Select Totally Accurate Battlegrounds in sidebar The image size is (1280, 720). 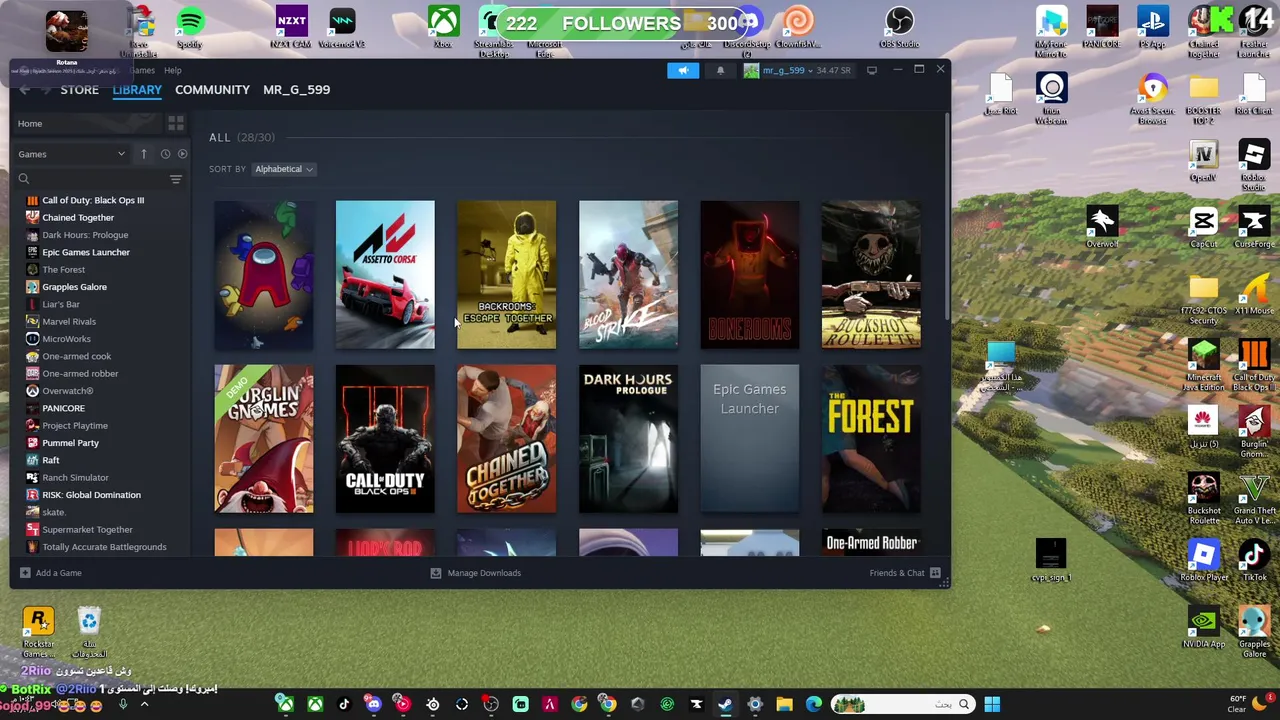coord(104,547)
